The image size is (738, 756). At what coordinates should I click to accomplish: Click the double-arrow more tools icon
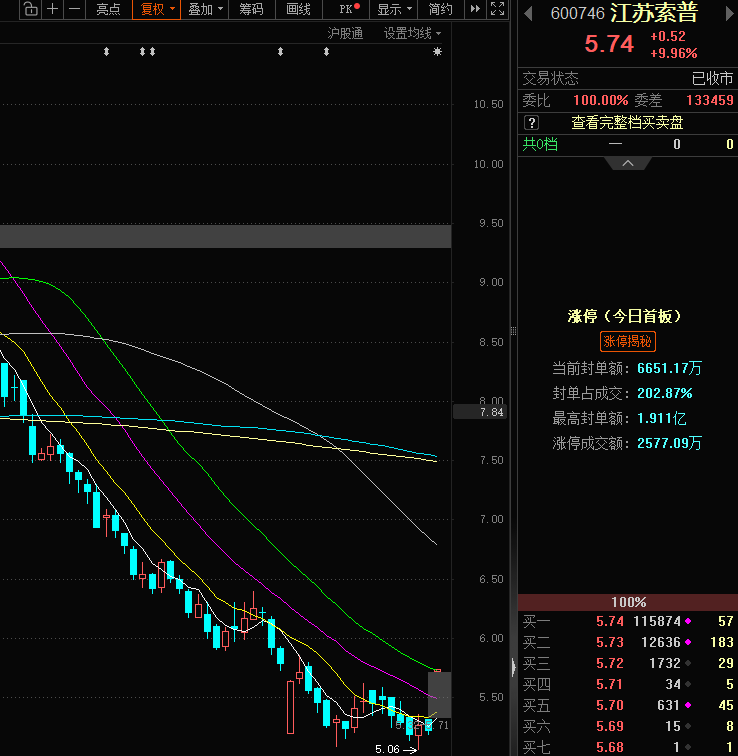[x=475, y=9]
